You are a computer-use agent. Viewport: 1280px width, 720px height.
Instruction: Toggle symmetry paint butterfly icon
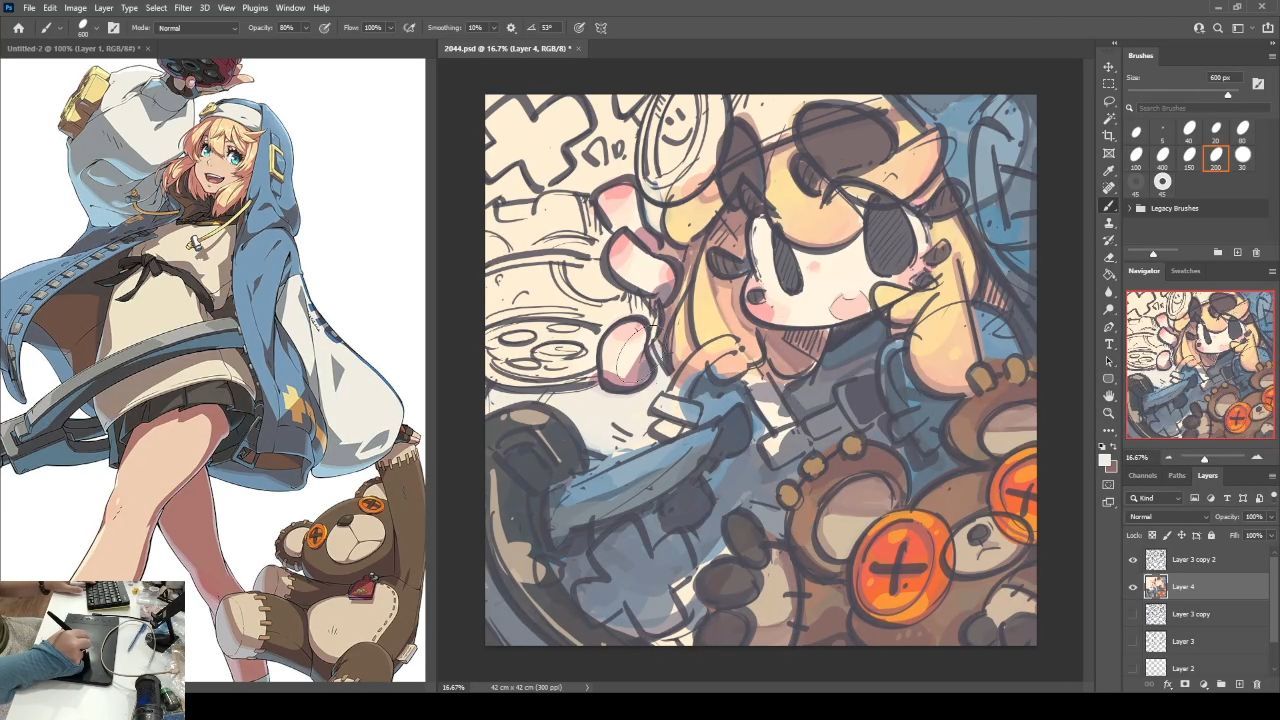click(601, 28)
